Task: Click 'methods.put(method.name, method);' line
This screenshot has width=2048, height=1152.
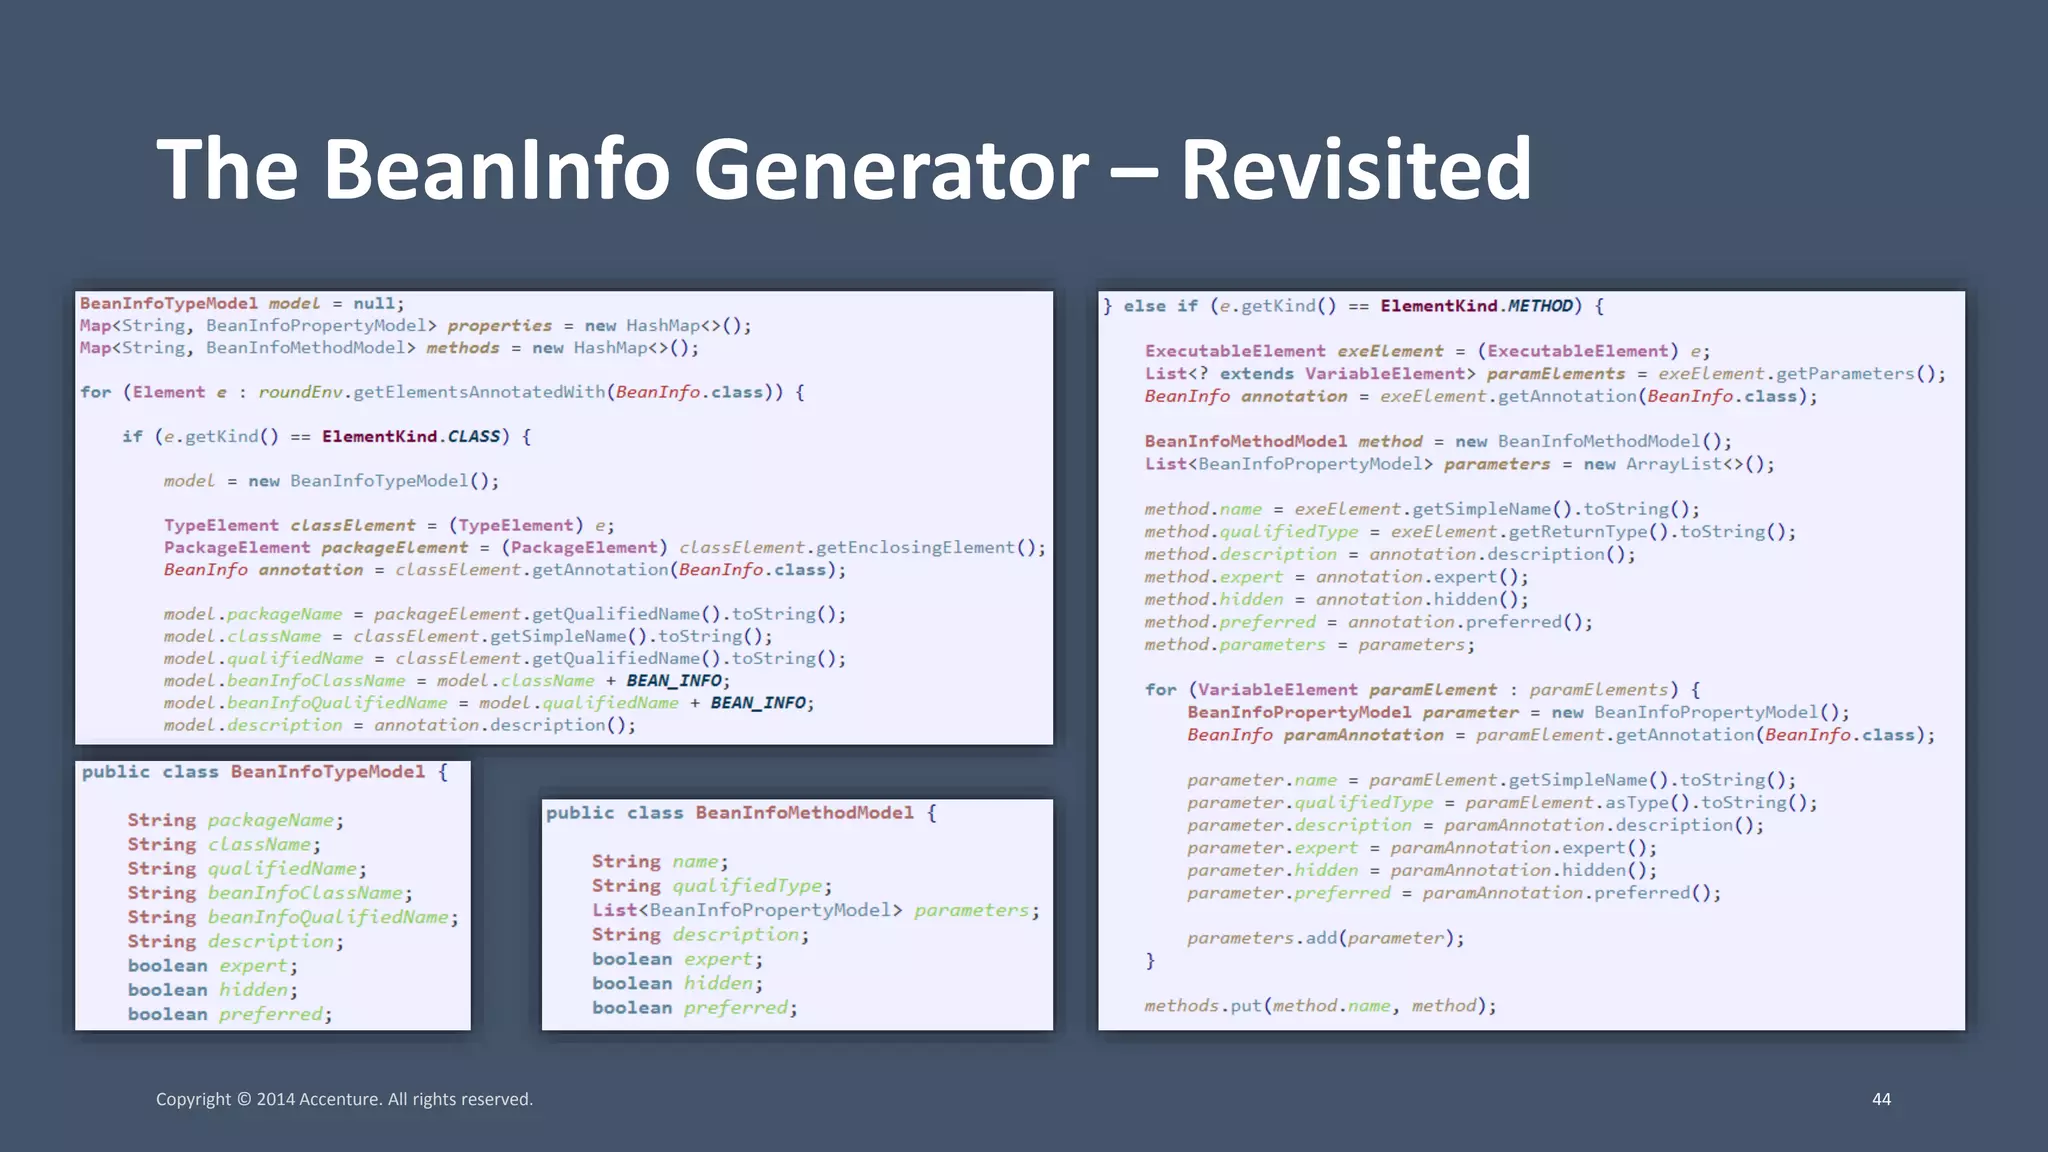Action: (1321, 1006)
